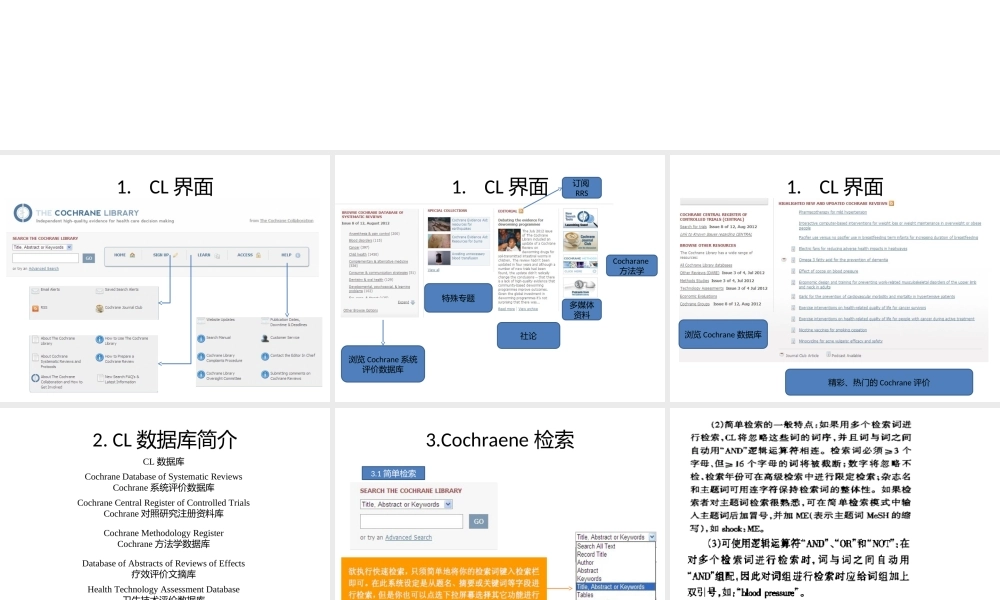Click the paragraph starting (2)简单检索的一般特点
Screen dimensions: 1000x600
[x=800, y=476]
